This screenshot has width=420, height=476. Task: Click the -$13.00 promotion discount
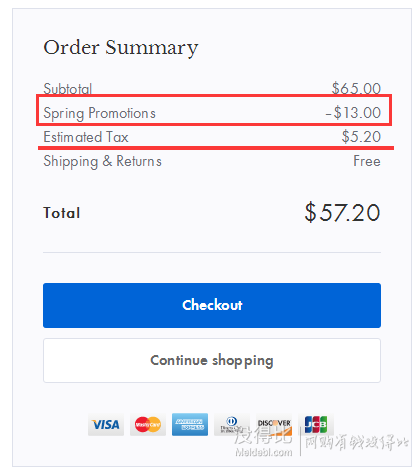[353, 113]
